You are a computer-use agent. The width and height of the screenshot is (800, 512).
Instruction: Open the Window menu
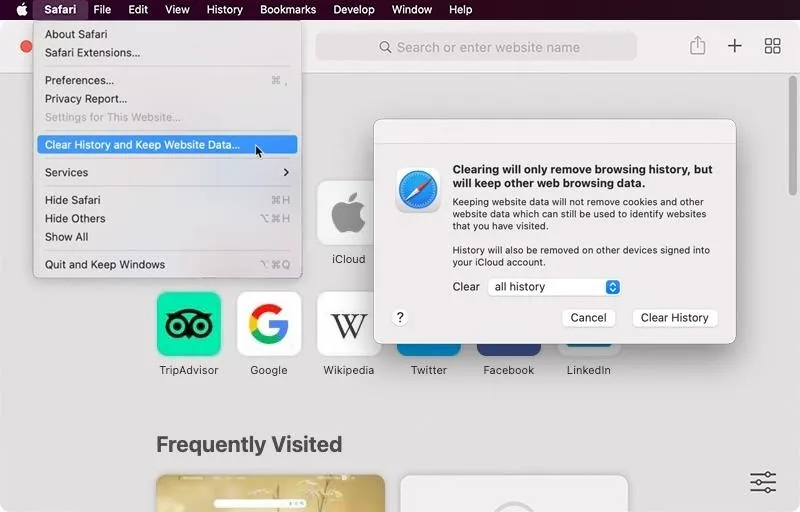click(412, 10)
